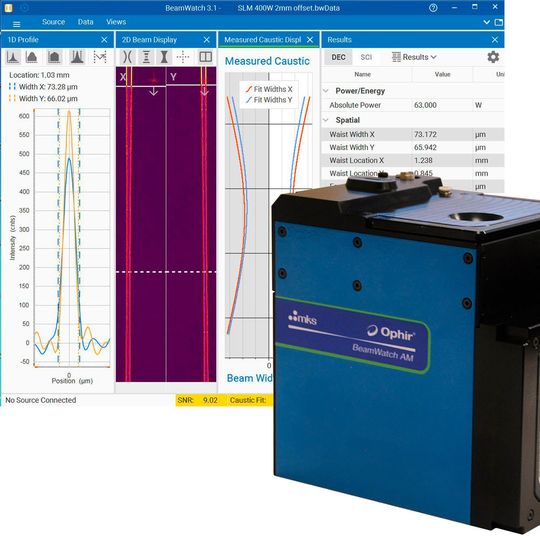This screenshot has height=539, width=540.
Task: Select the Waist Width Y row
Action: tap(412, 147)
